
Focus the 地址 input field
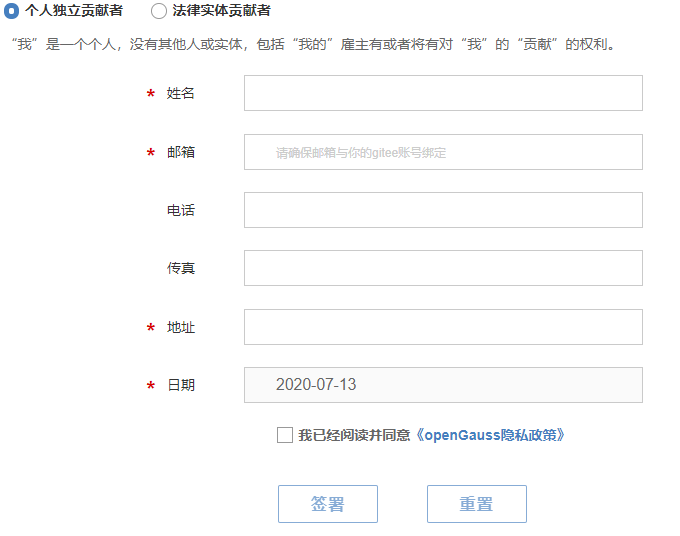click(x=443, y=327)
